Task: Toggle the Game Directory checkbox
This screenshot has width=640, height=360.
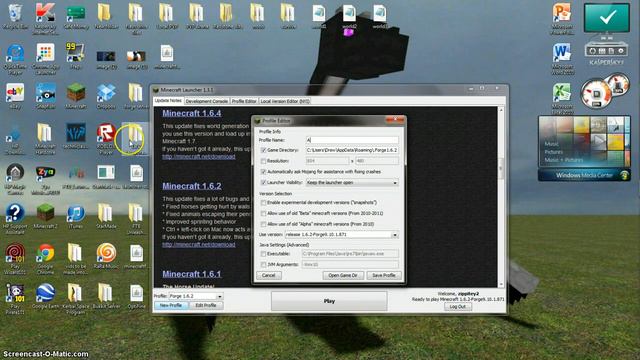Action: [263, 150]
